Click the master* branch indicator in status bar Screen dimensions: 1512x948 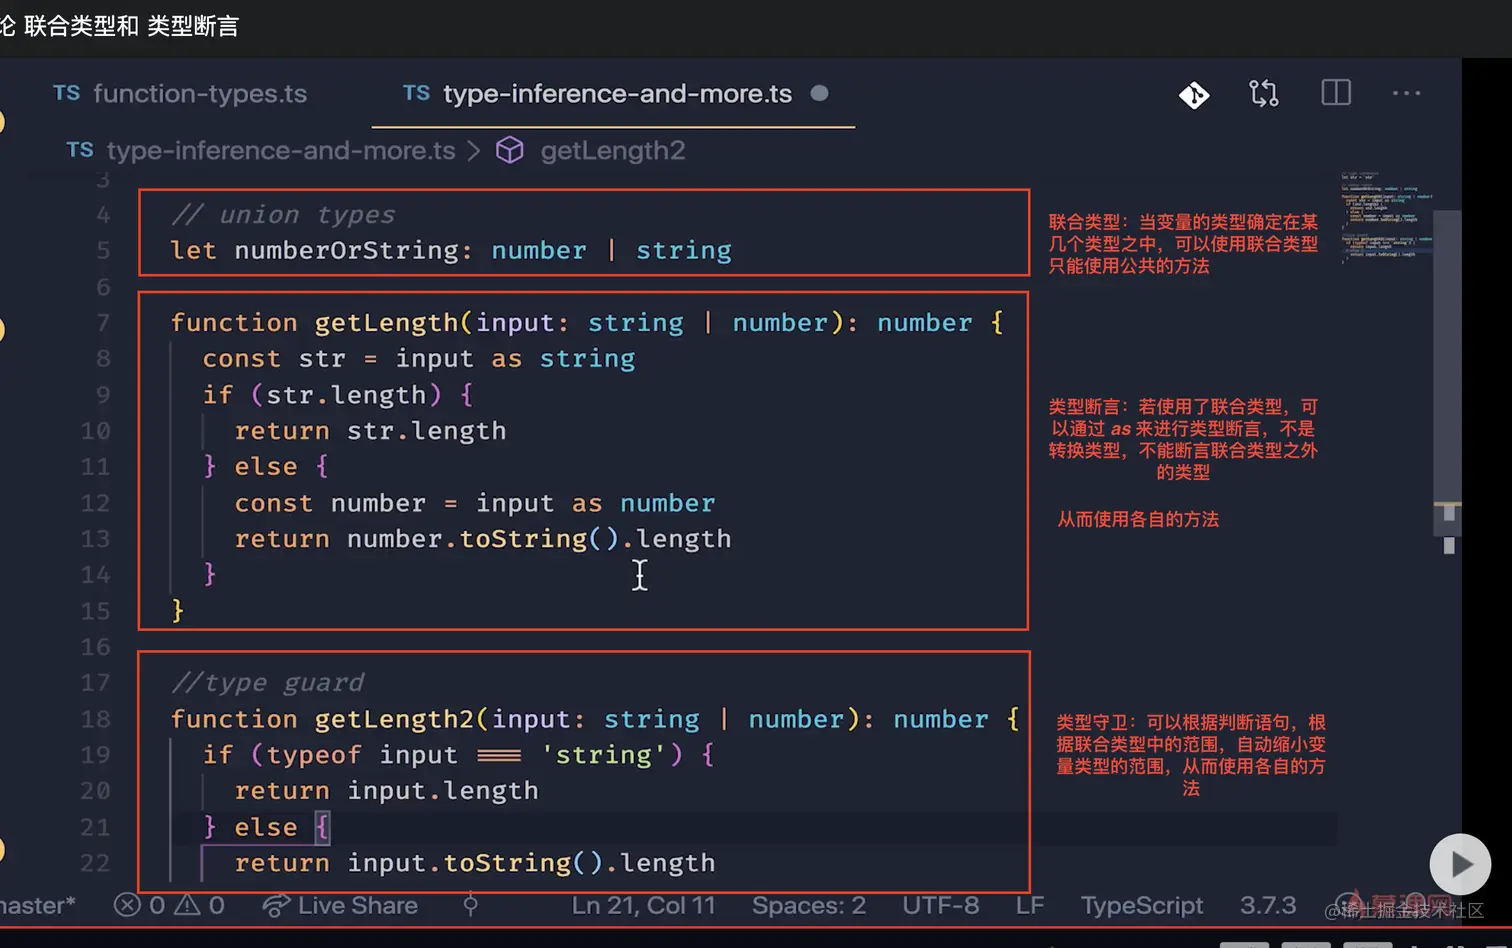pos(38,906)
